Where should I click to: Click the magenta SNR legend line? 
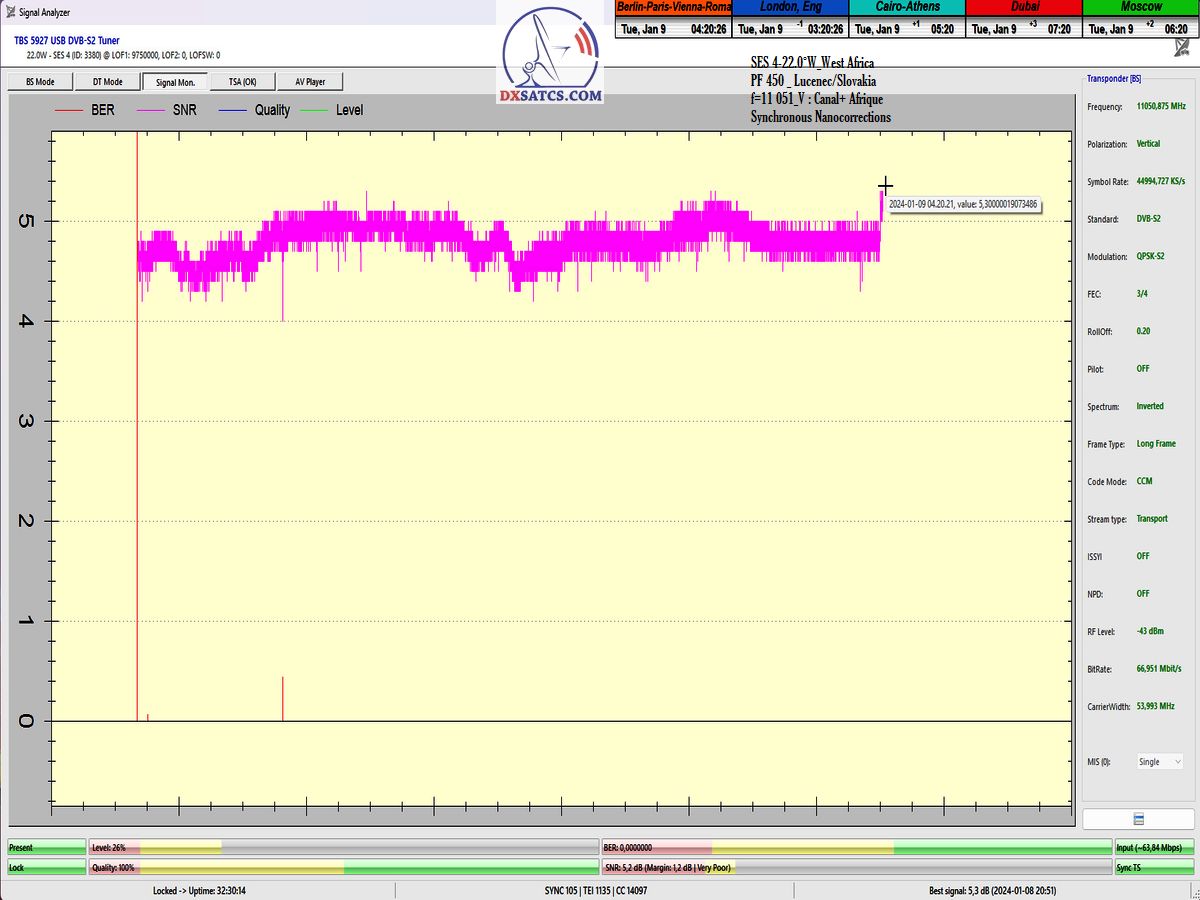(153, 110)
